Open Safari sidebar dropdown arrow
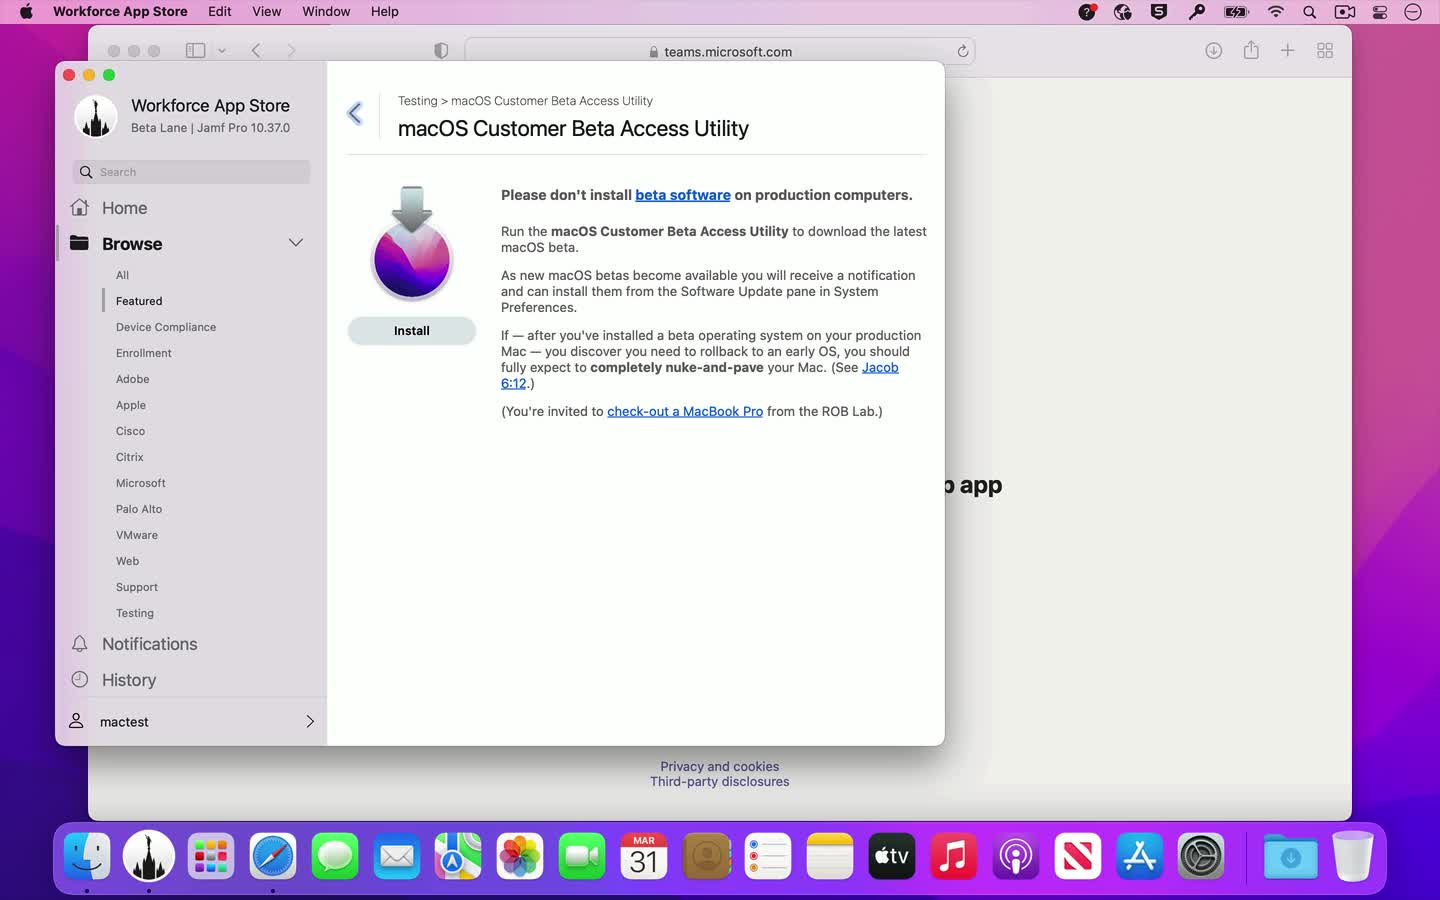 click(222, 50)
